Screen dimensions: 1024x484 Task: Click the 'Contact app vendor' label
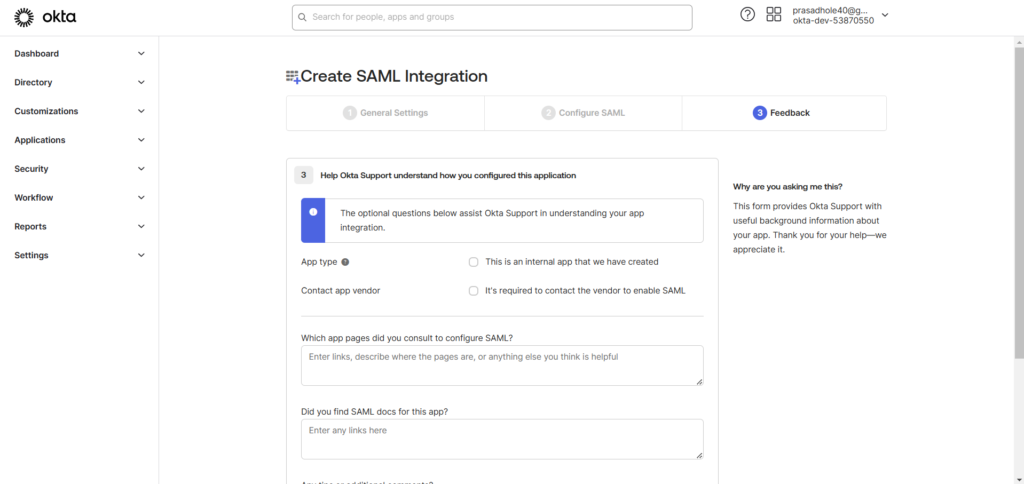(340, 291)
